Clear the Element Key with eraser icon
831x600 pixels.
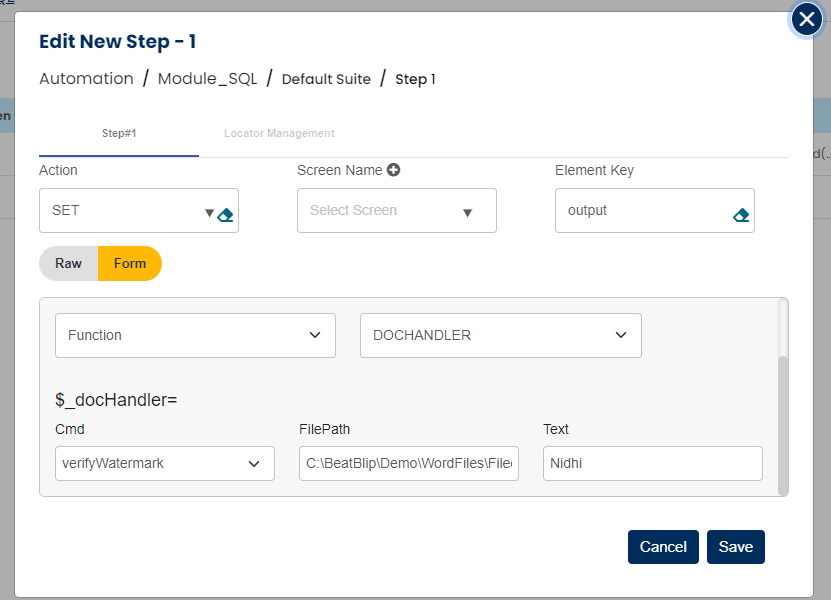741,214
